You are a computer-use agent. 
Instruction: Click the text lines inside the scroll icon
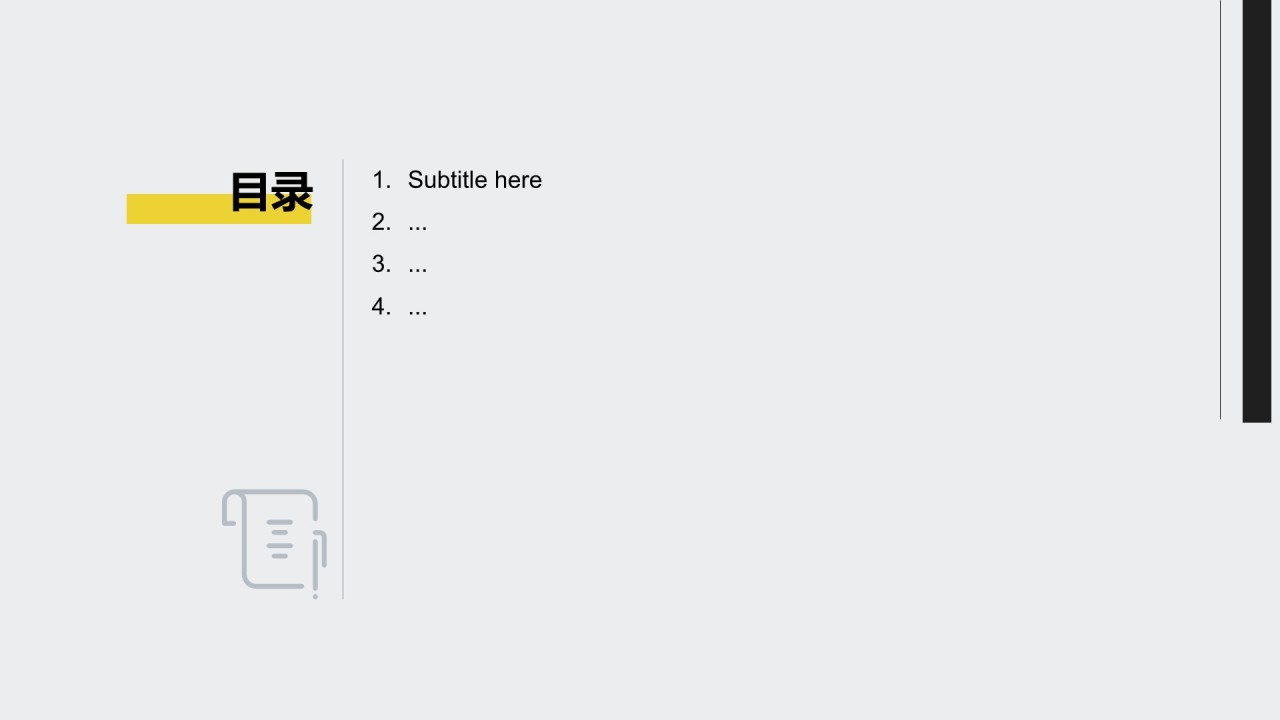[280, 539]
